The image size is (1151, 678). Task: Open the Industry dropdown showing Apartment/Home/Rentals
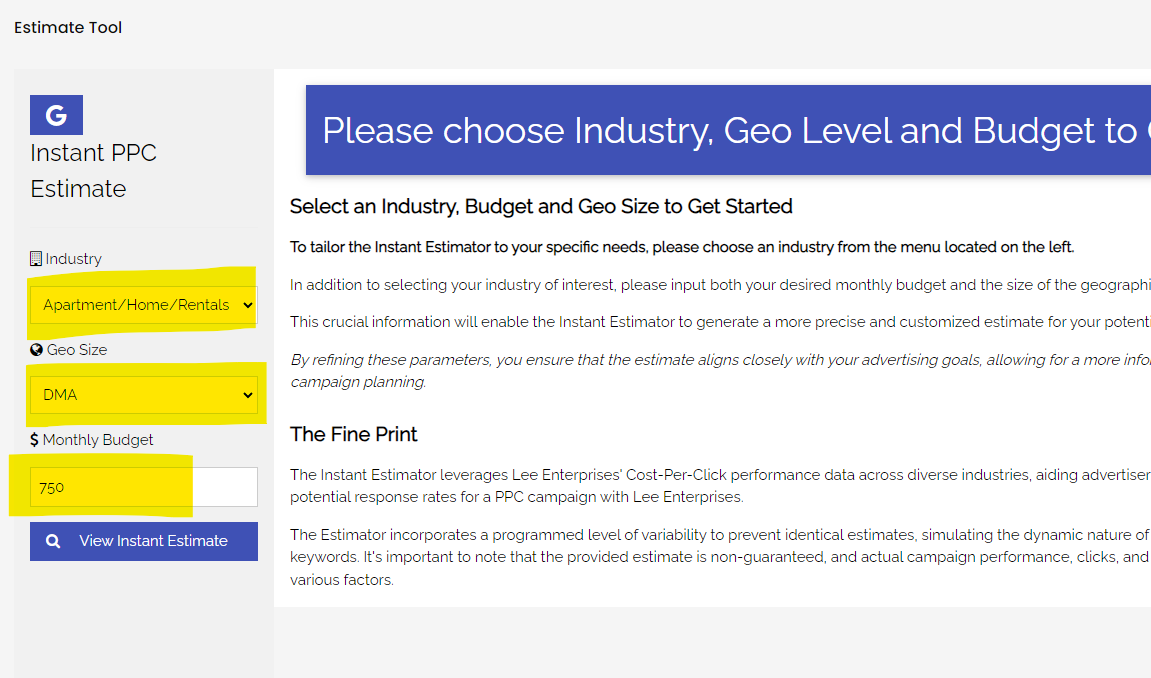(143, 305)
